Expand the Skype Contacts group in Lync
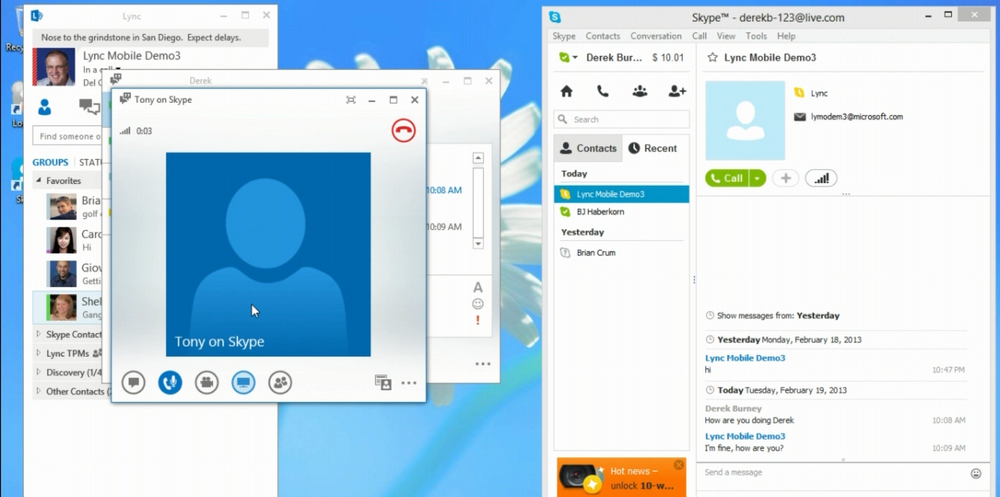 (x=38, y=334)
